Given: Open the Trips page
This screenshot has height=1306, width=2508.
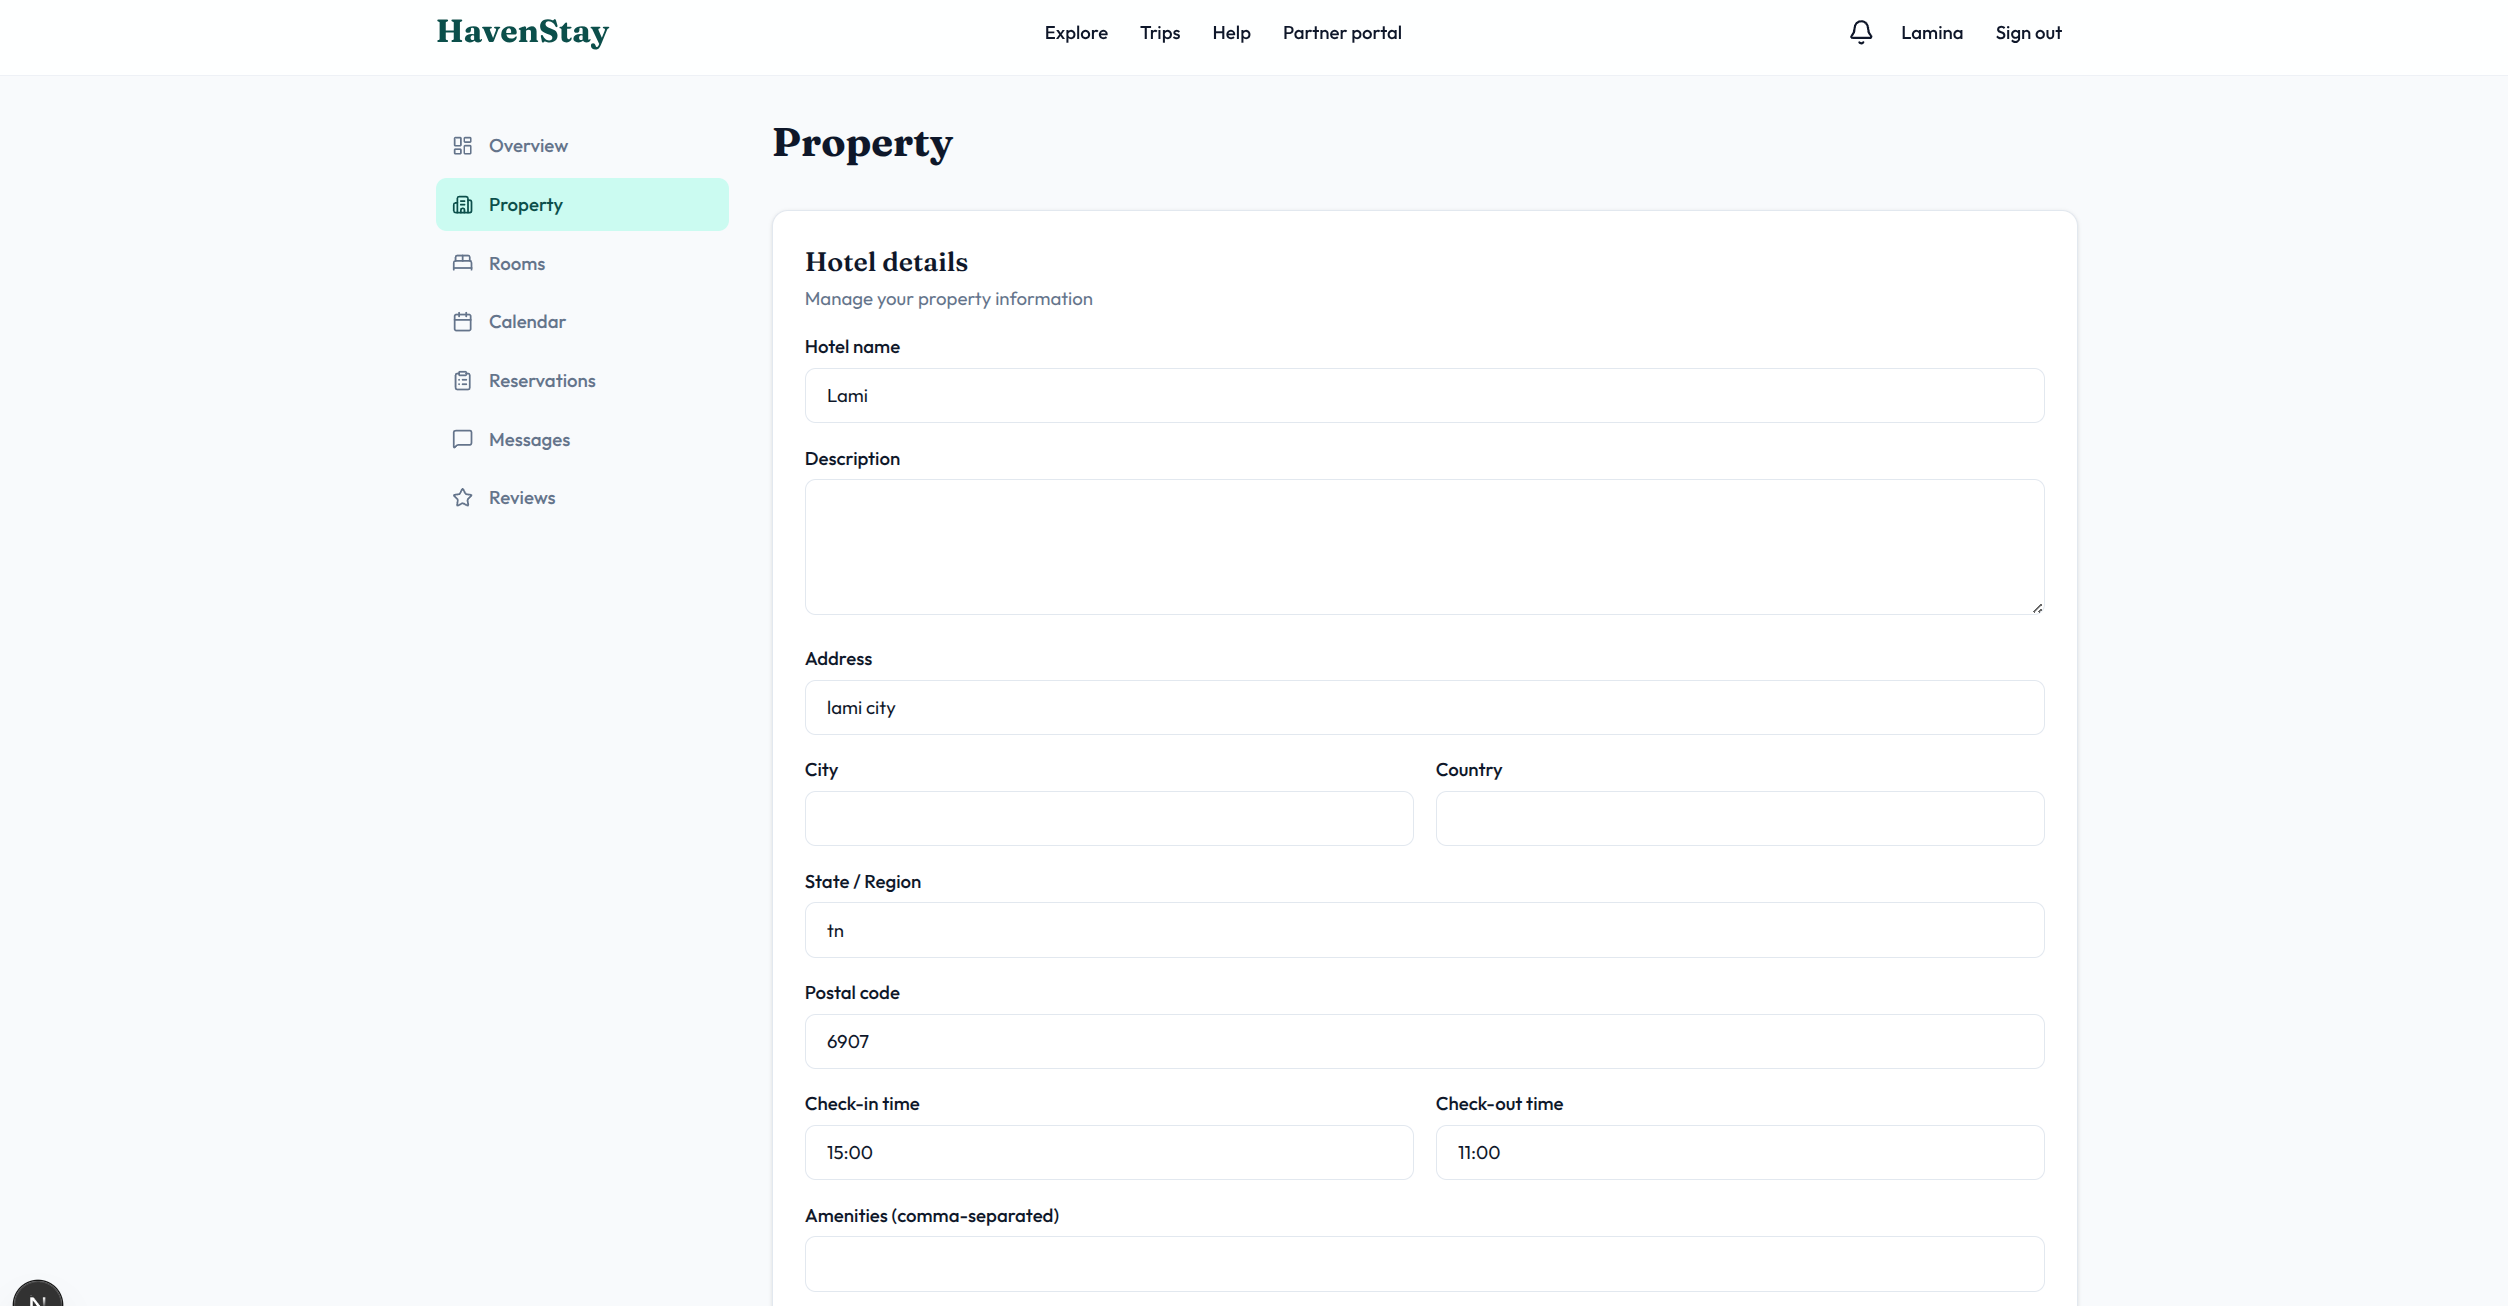Looking at the screenshot, I should [1160, 33].
